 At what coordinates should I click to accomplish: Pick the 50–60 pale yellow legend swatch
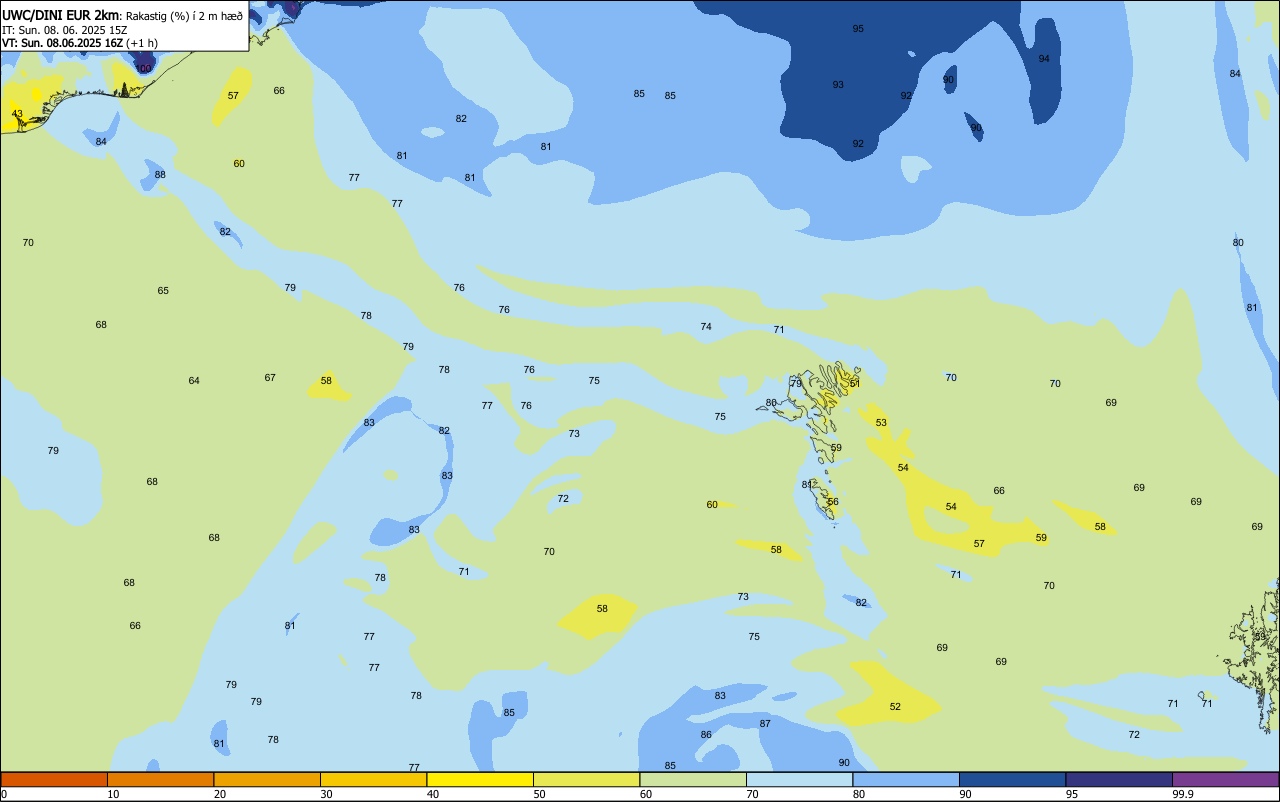pyautogui.click(x=586, y=779)
